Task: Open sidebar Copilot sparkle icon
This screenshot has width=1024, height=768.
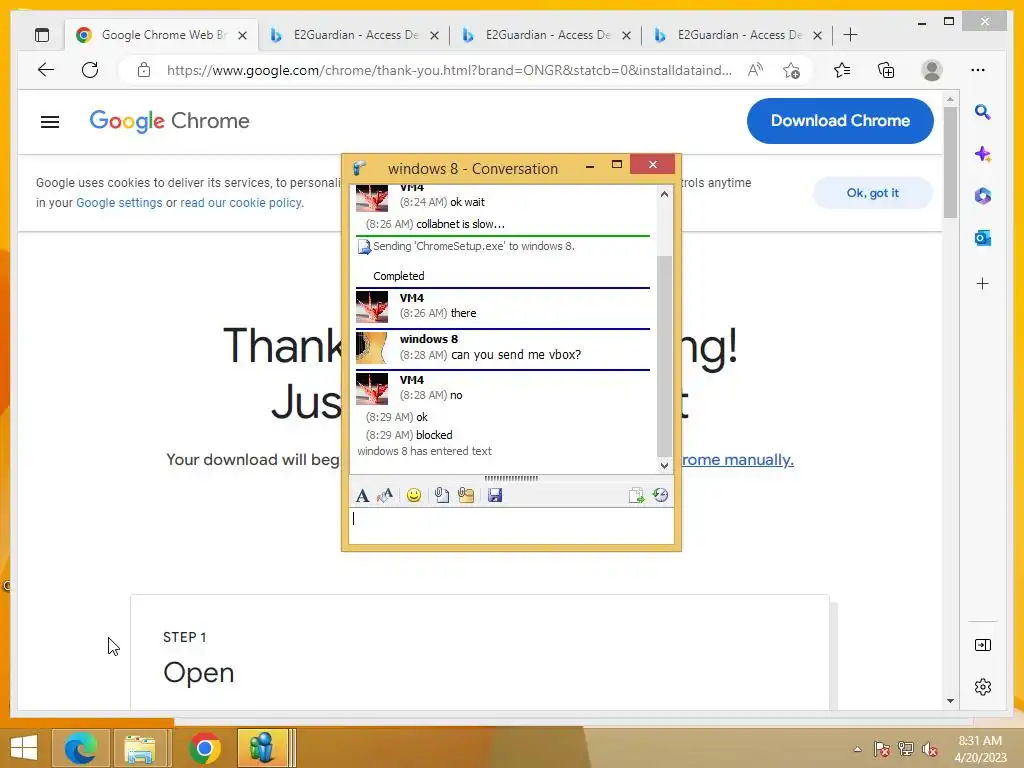Action: click(x=982, y=154)
